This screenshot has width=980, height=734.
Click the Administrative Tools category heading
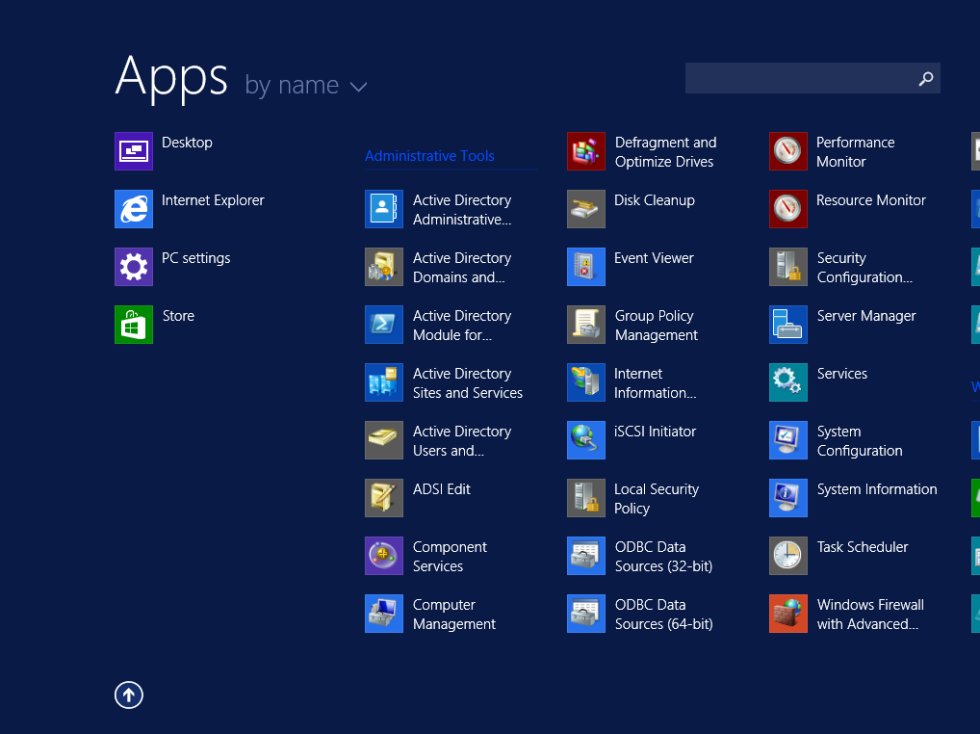[430, 156]
